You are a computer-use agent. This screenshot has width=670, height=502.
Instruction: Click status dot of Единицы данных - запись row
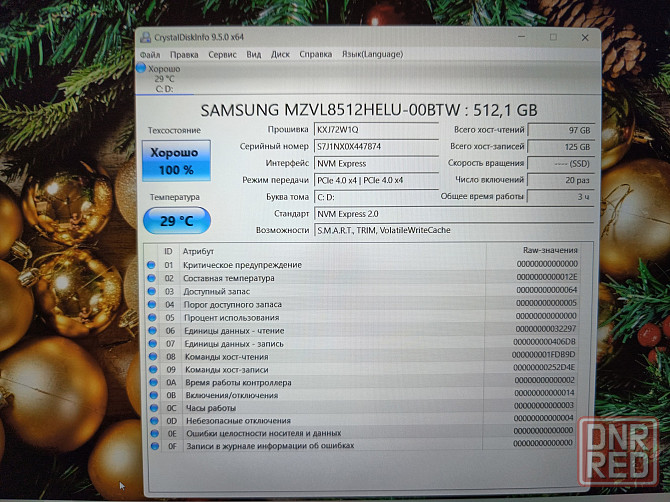pyautogui.click(x=153, y=343)
